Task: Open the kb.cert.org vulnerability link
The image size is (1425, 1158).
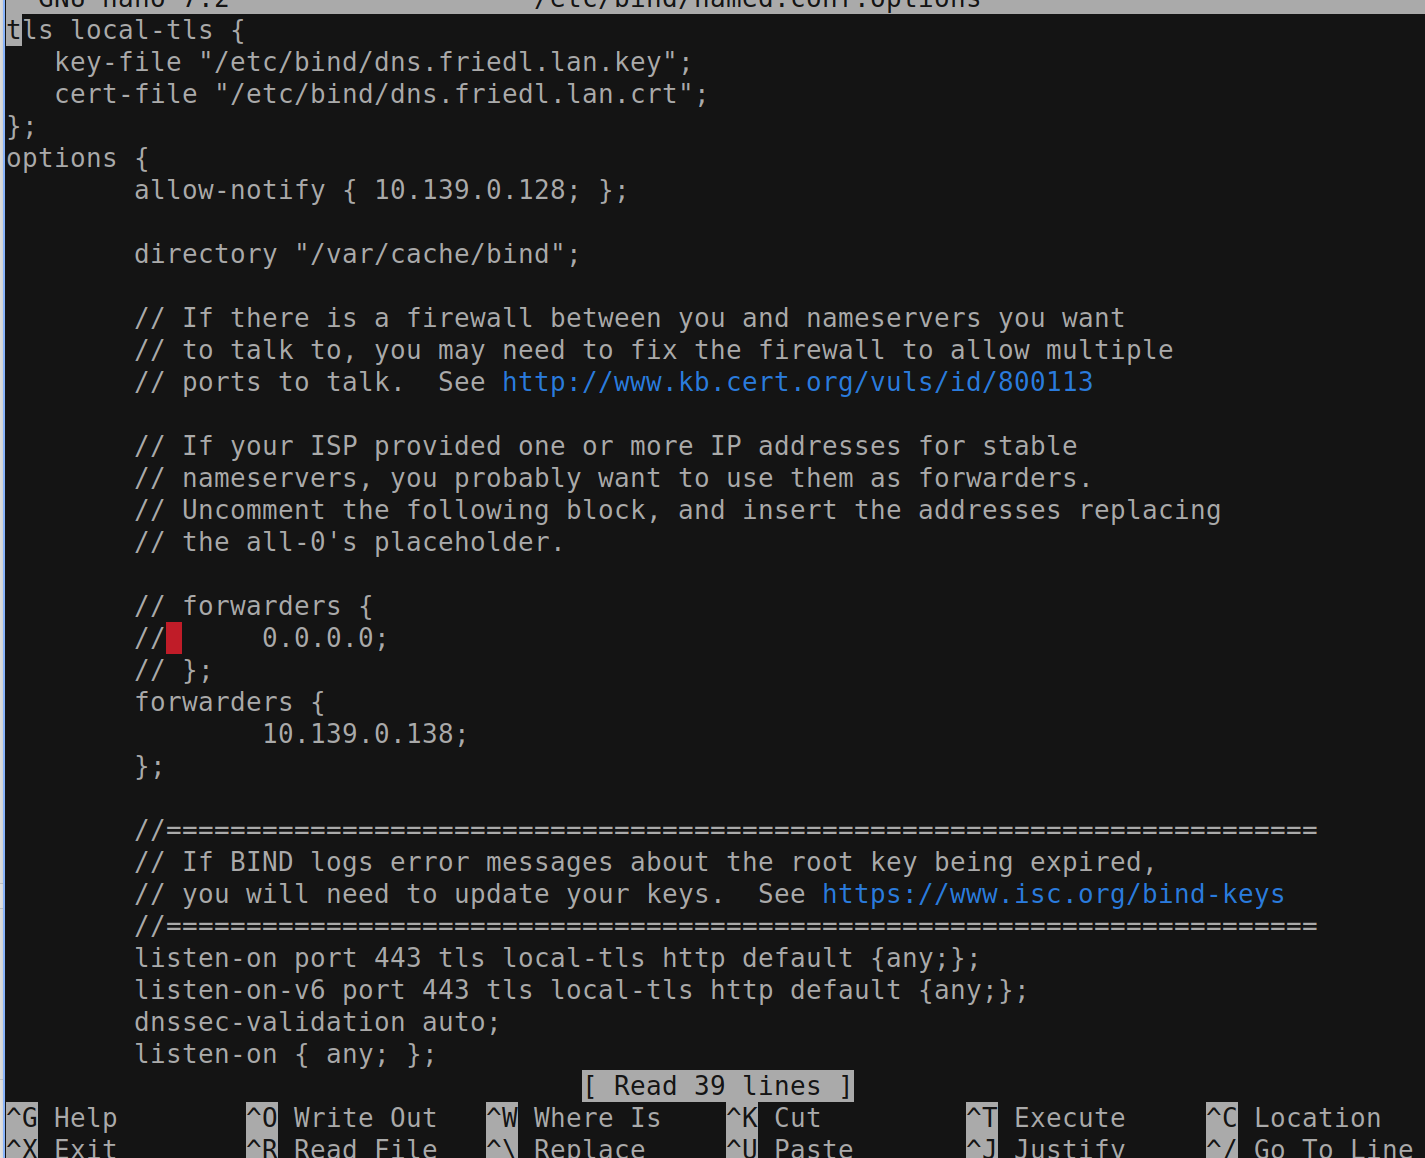Action: click(x=797, y=382)
